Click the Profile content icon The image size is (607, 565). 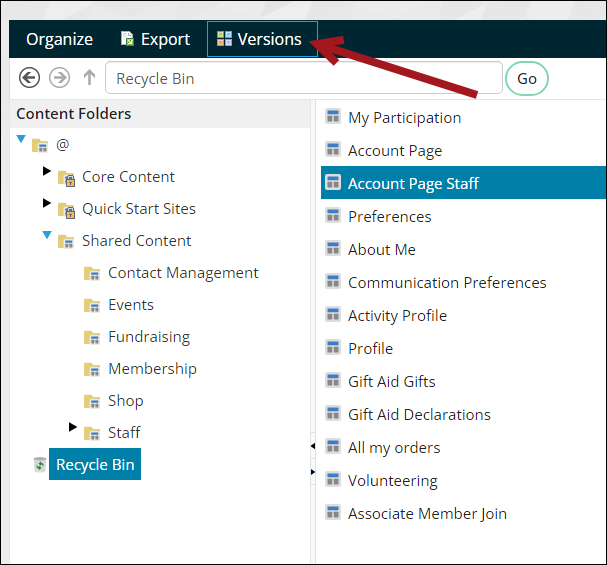tap(333, 347)
